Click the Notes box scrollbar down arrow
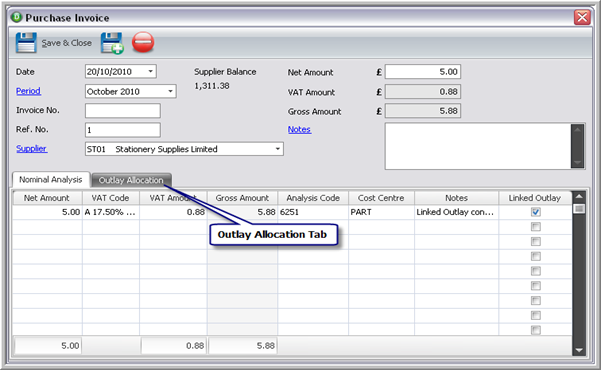The width and height of the screenshot is (601, 370). tap(578, 163)
